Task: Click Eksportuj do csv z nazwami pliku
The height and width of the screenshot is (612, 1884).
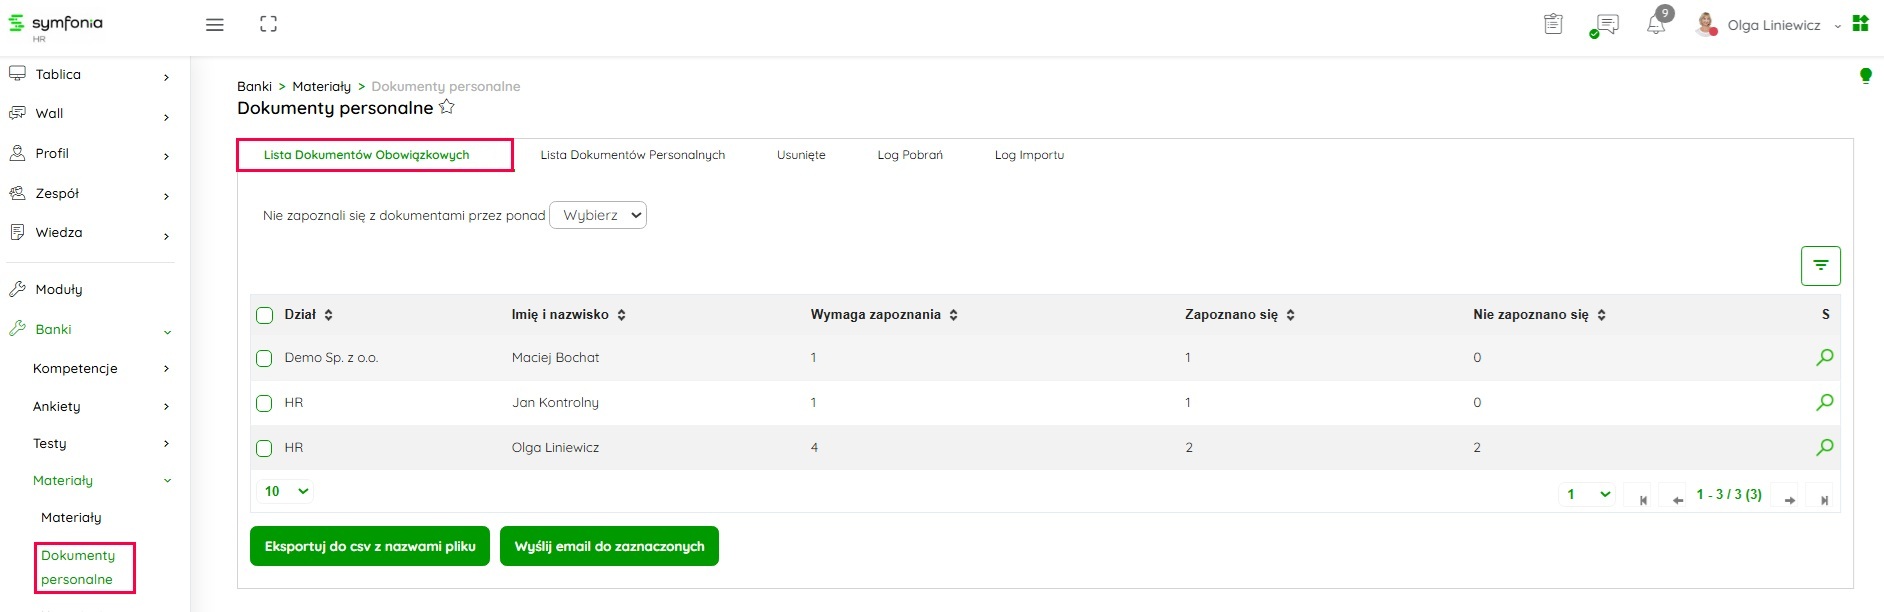Action: pyautogui.click(x=369, y=546)
